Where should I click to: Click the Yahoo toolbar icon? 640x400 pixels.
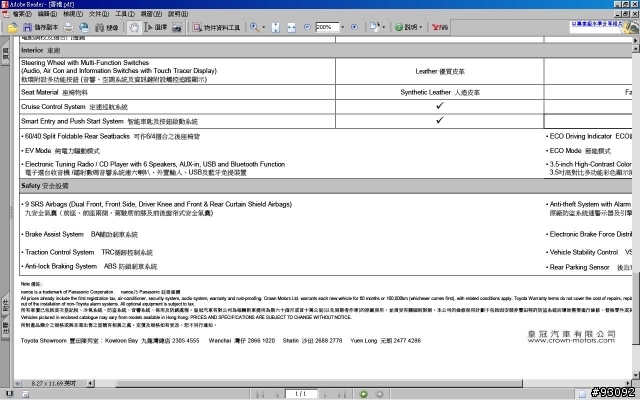coord(440,27)
